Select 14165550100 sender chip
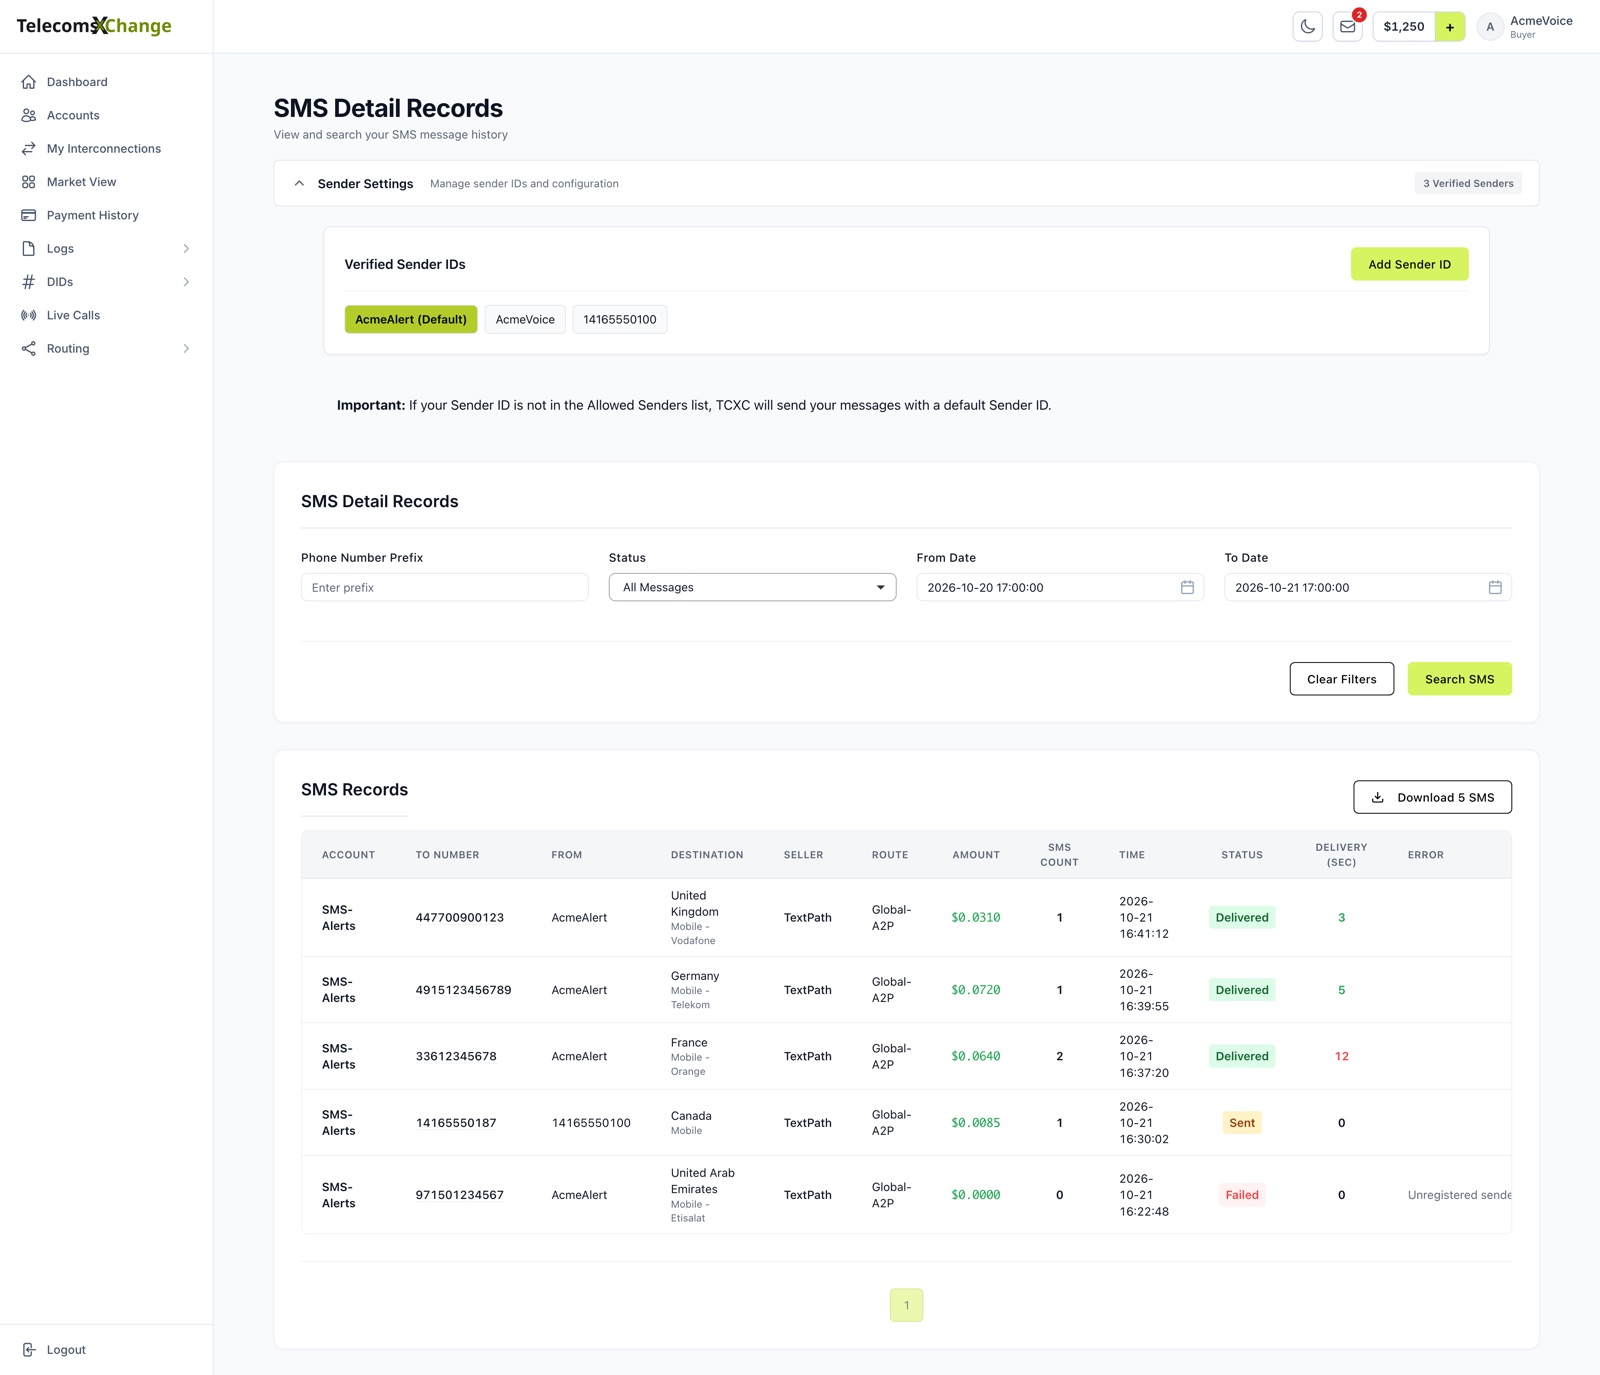1600x1375 pixels. coord(620,319)
